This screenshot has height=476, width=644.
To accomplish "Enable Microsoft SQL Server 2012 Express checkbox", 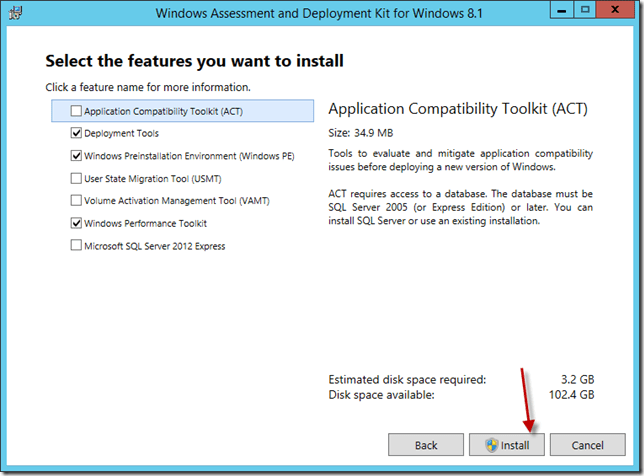I will 77,246.
